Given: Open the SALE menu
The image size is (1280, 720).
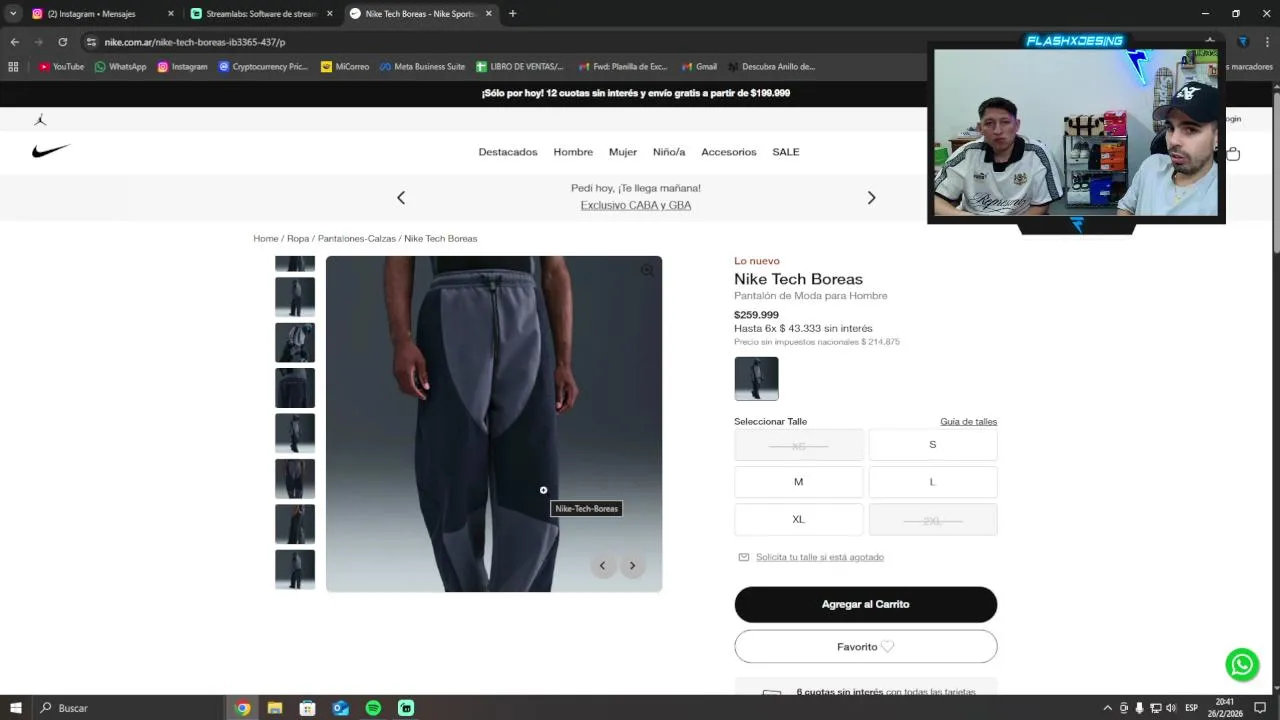Looking at the screenshot, I should [x=786, y=152].
